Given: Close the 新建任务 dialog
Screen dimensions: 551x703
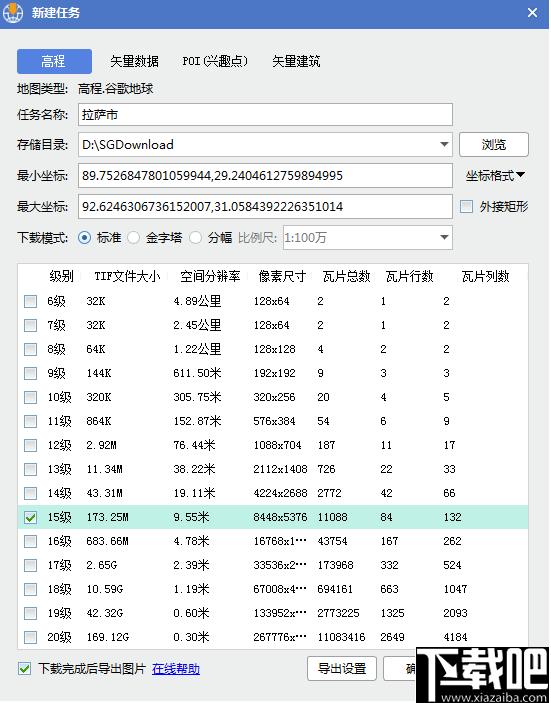Looking at the screenshot, I should coord(532,13).
